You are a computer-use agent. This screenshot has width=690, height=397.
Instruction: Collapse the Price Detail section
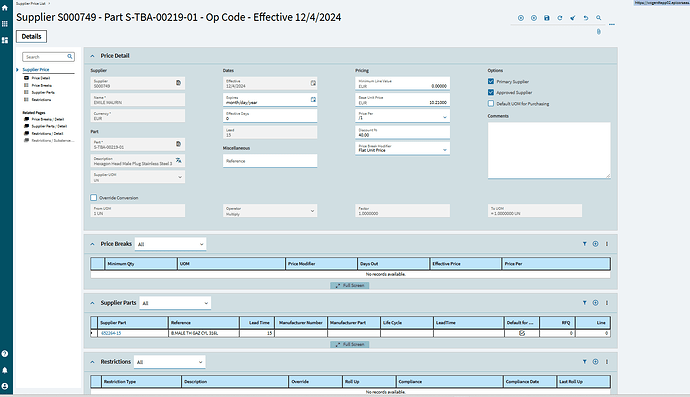92,56
